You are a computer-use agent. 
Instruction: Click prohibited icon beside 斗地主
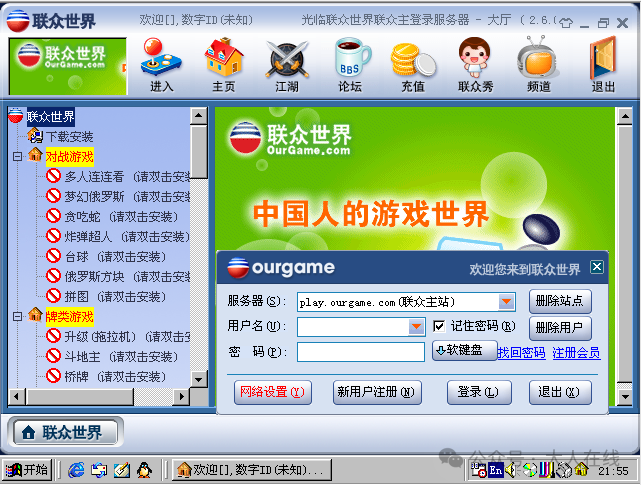(x=54, y=356)
